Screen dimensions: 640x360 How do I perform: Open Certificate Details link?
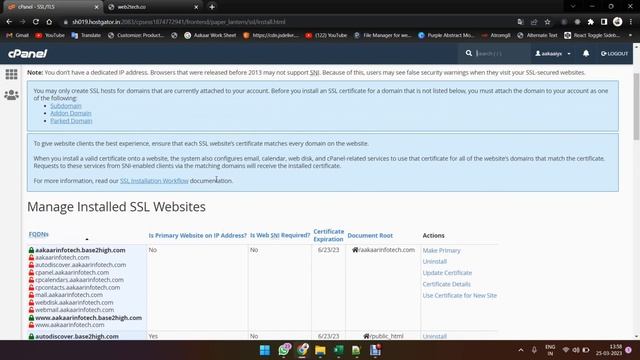(x=447, y=284)
